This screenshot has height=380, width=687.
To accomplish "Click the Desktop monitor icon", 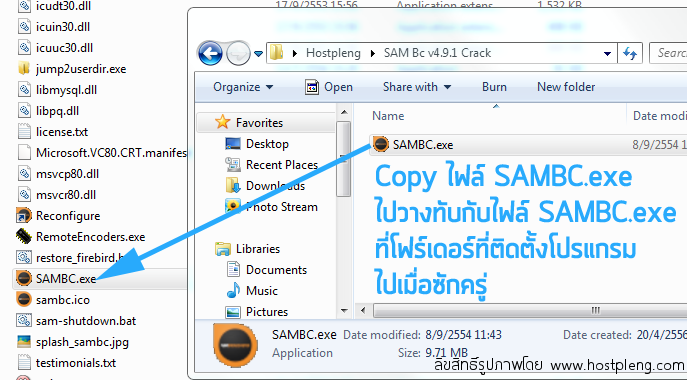I will [233, 143].
